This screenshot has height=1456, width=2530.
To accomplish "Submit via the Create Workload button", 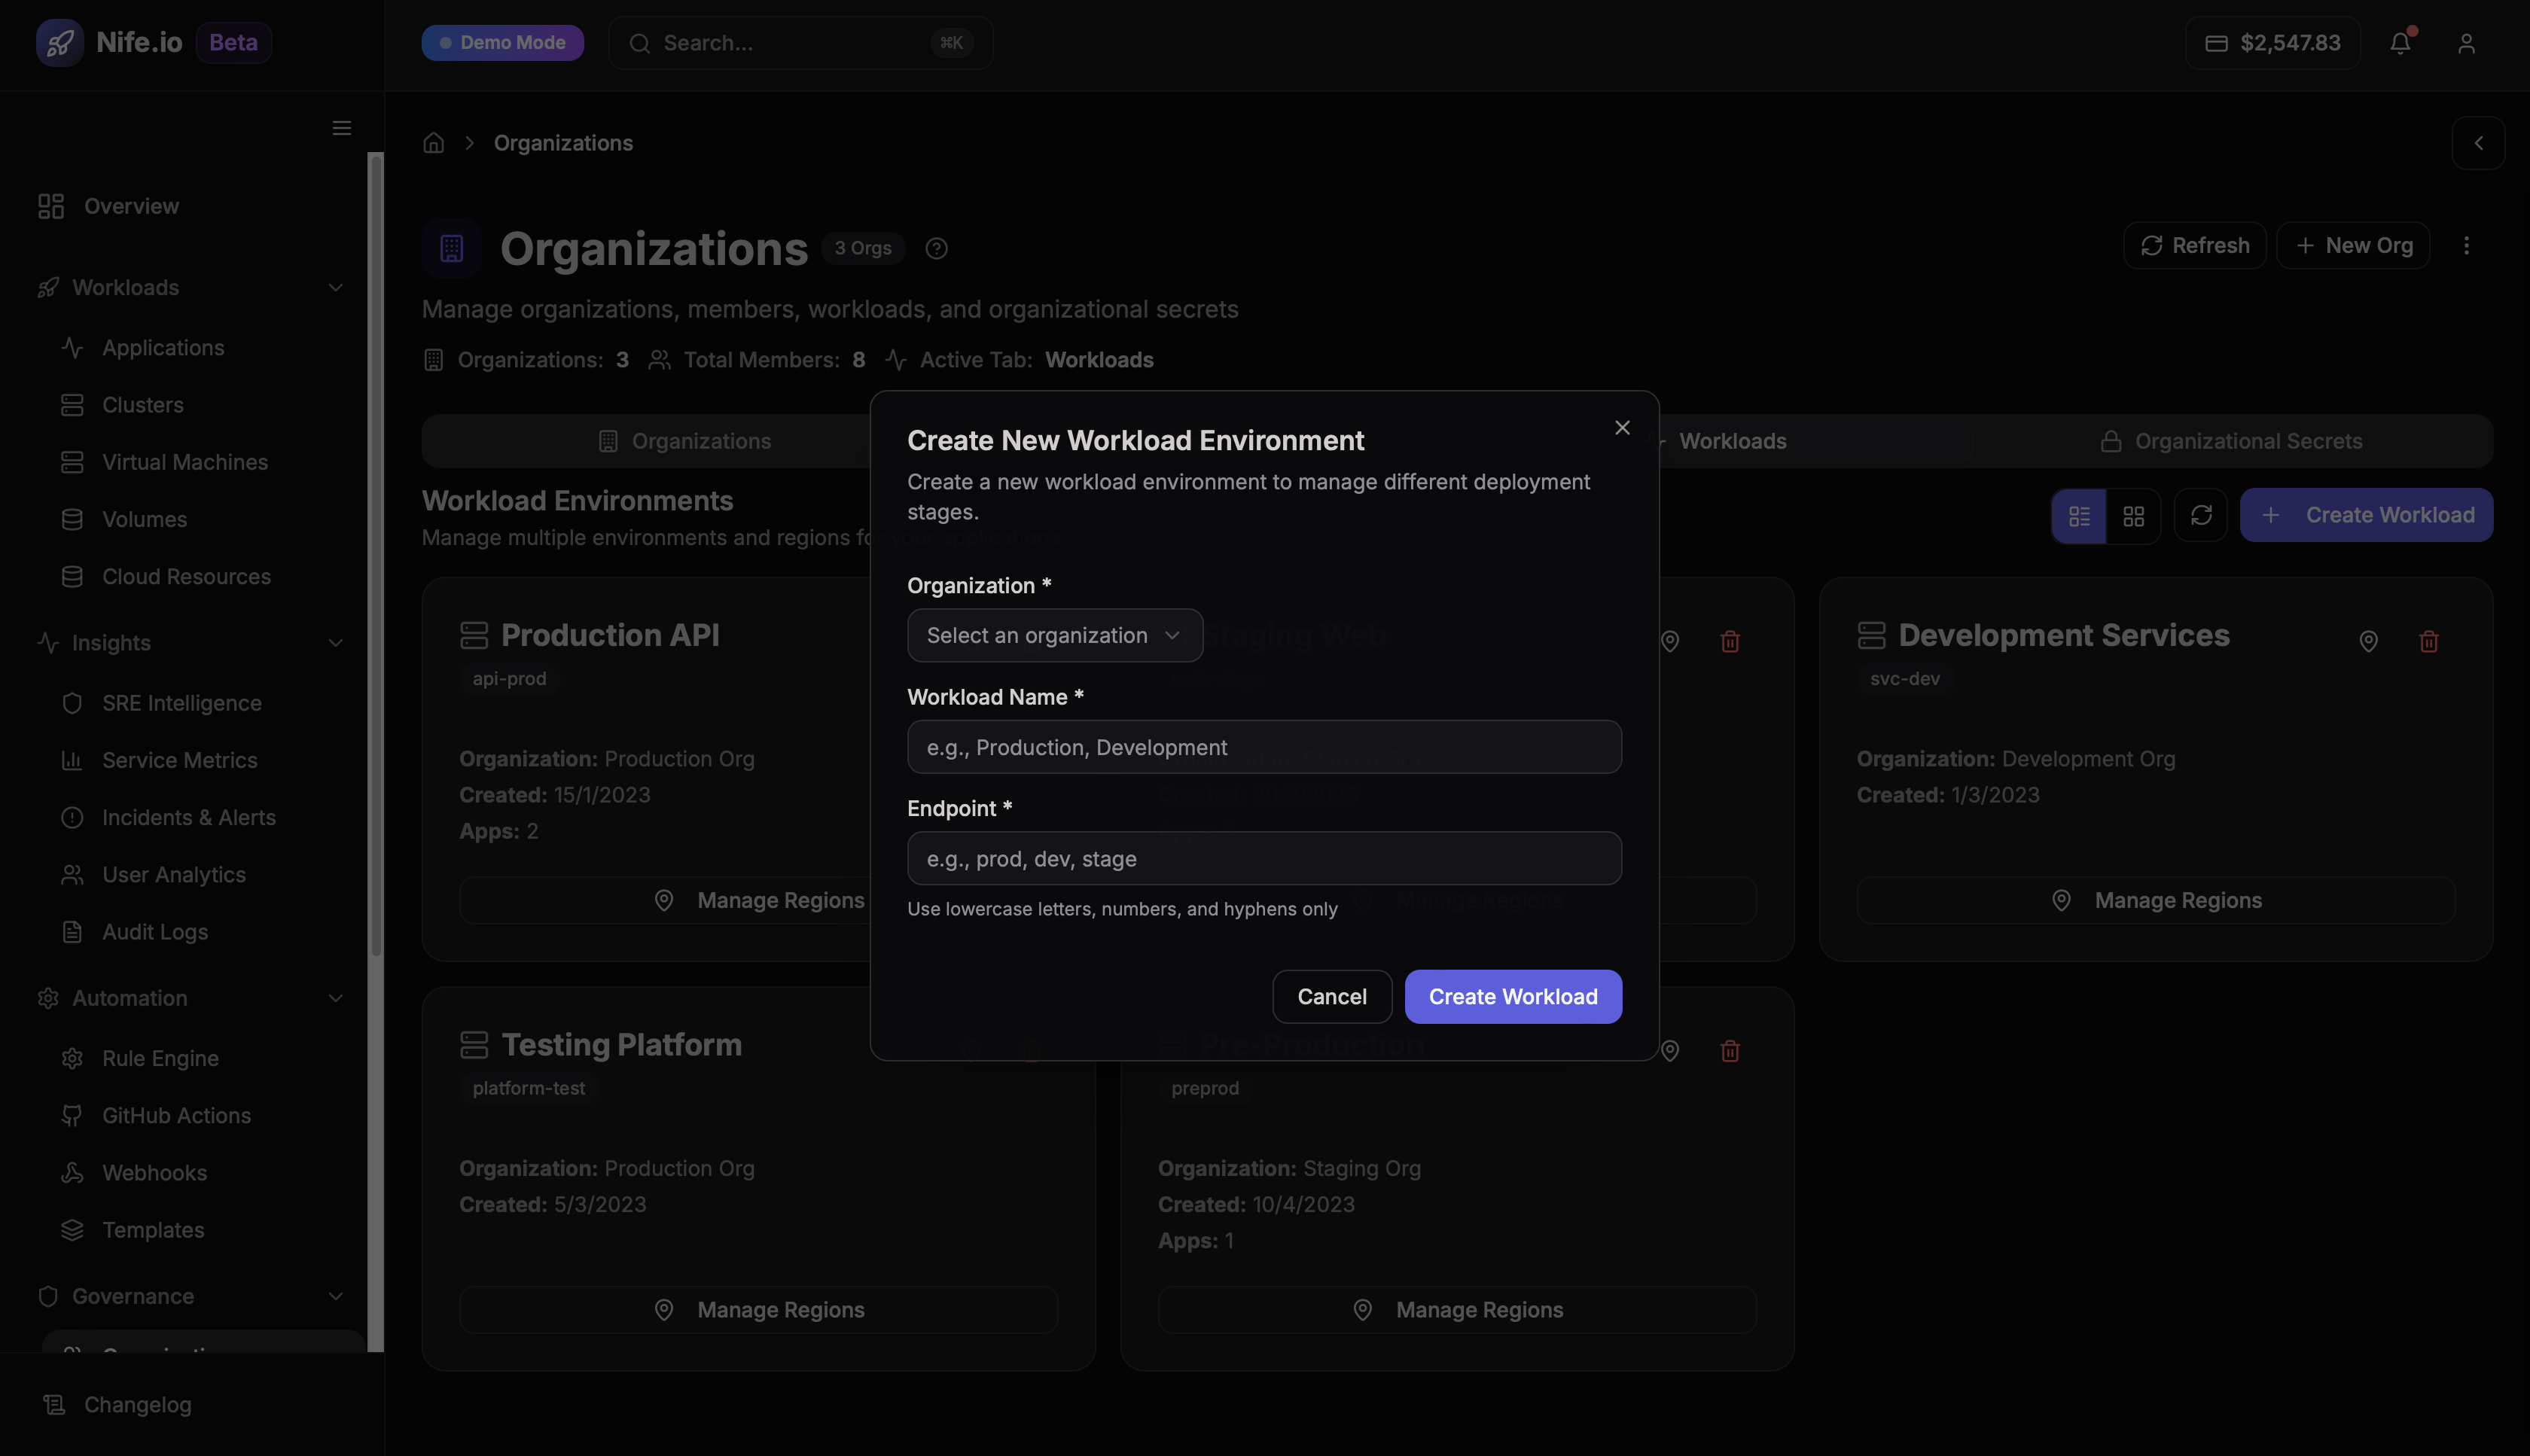I will (x=1512, y=996).
